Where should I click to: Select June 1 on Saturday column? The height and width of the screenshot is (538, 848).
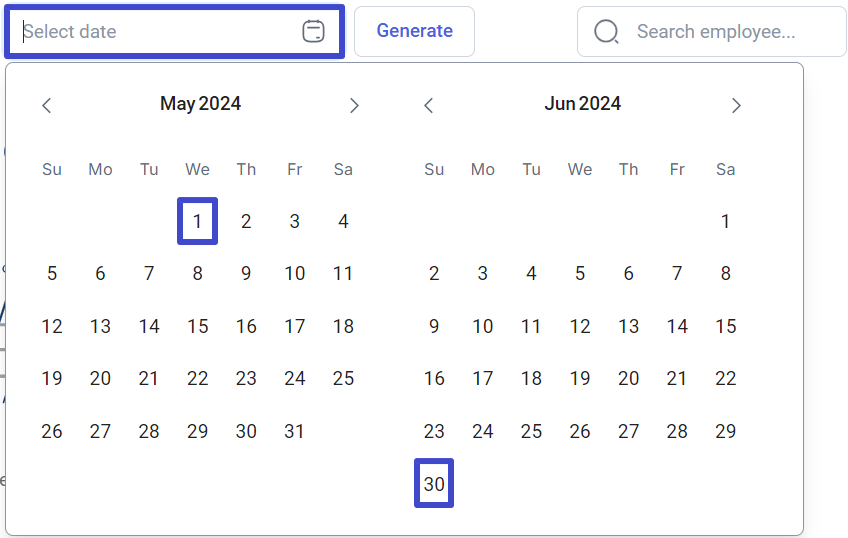725,221
